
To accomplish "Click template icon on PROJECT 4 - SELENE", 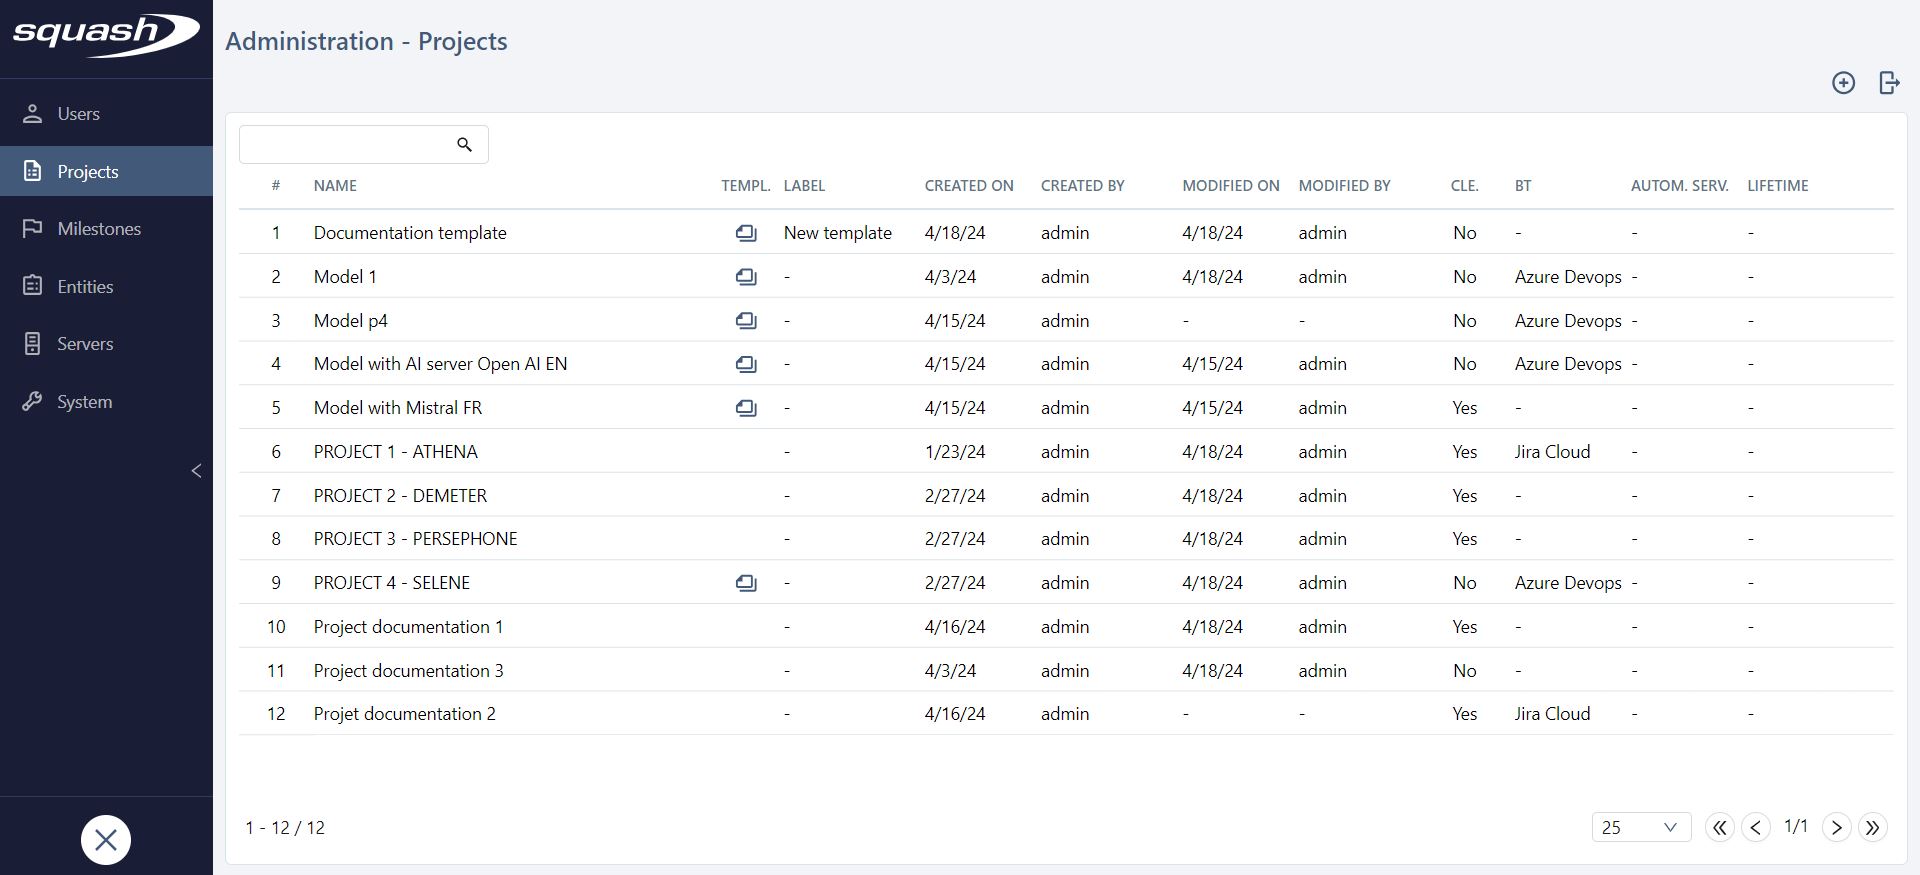I will [746, 583].
